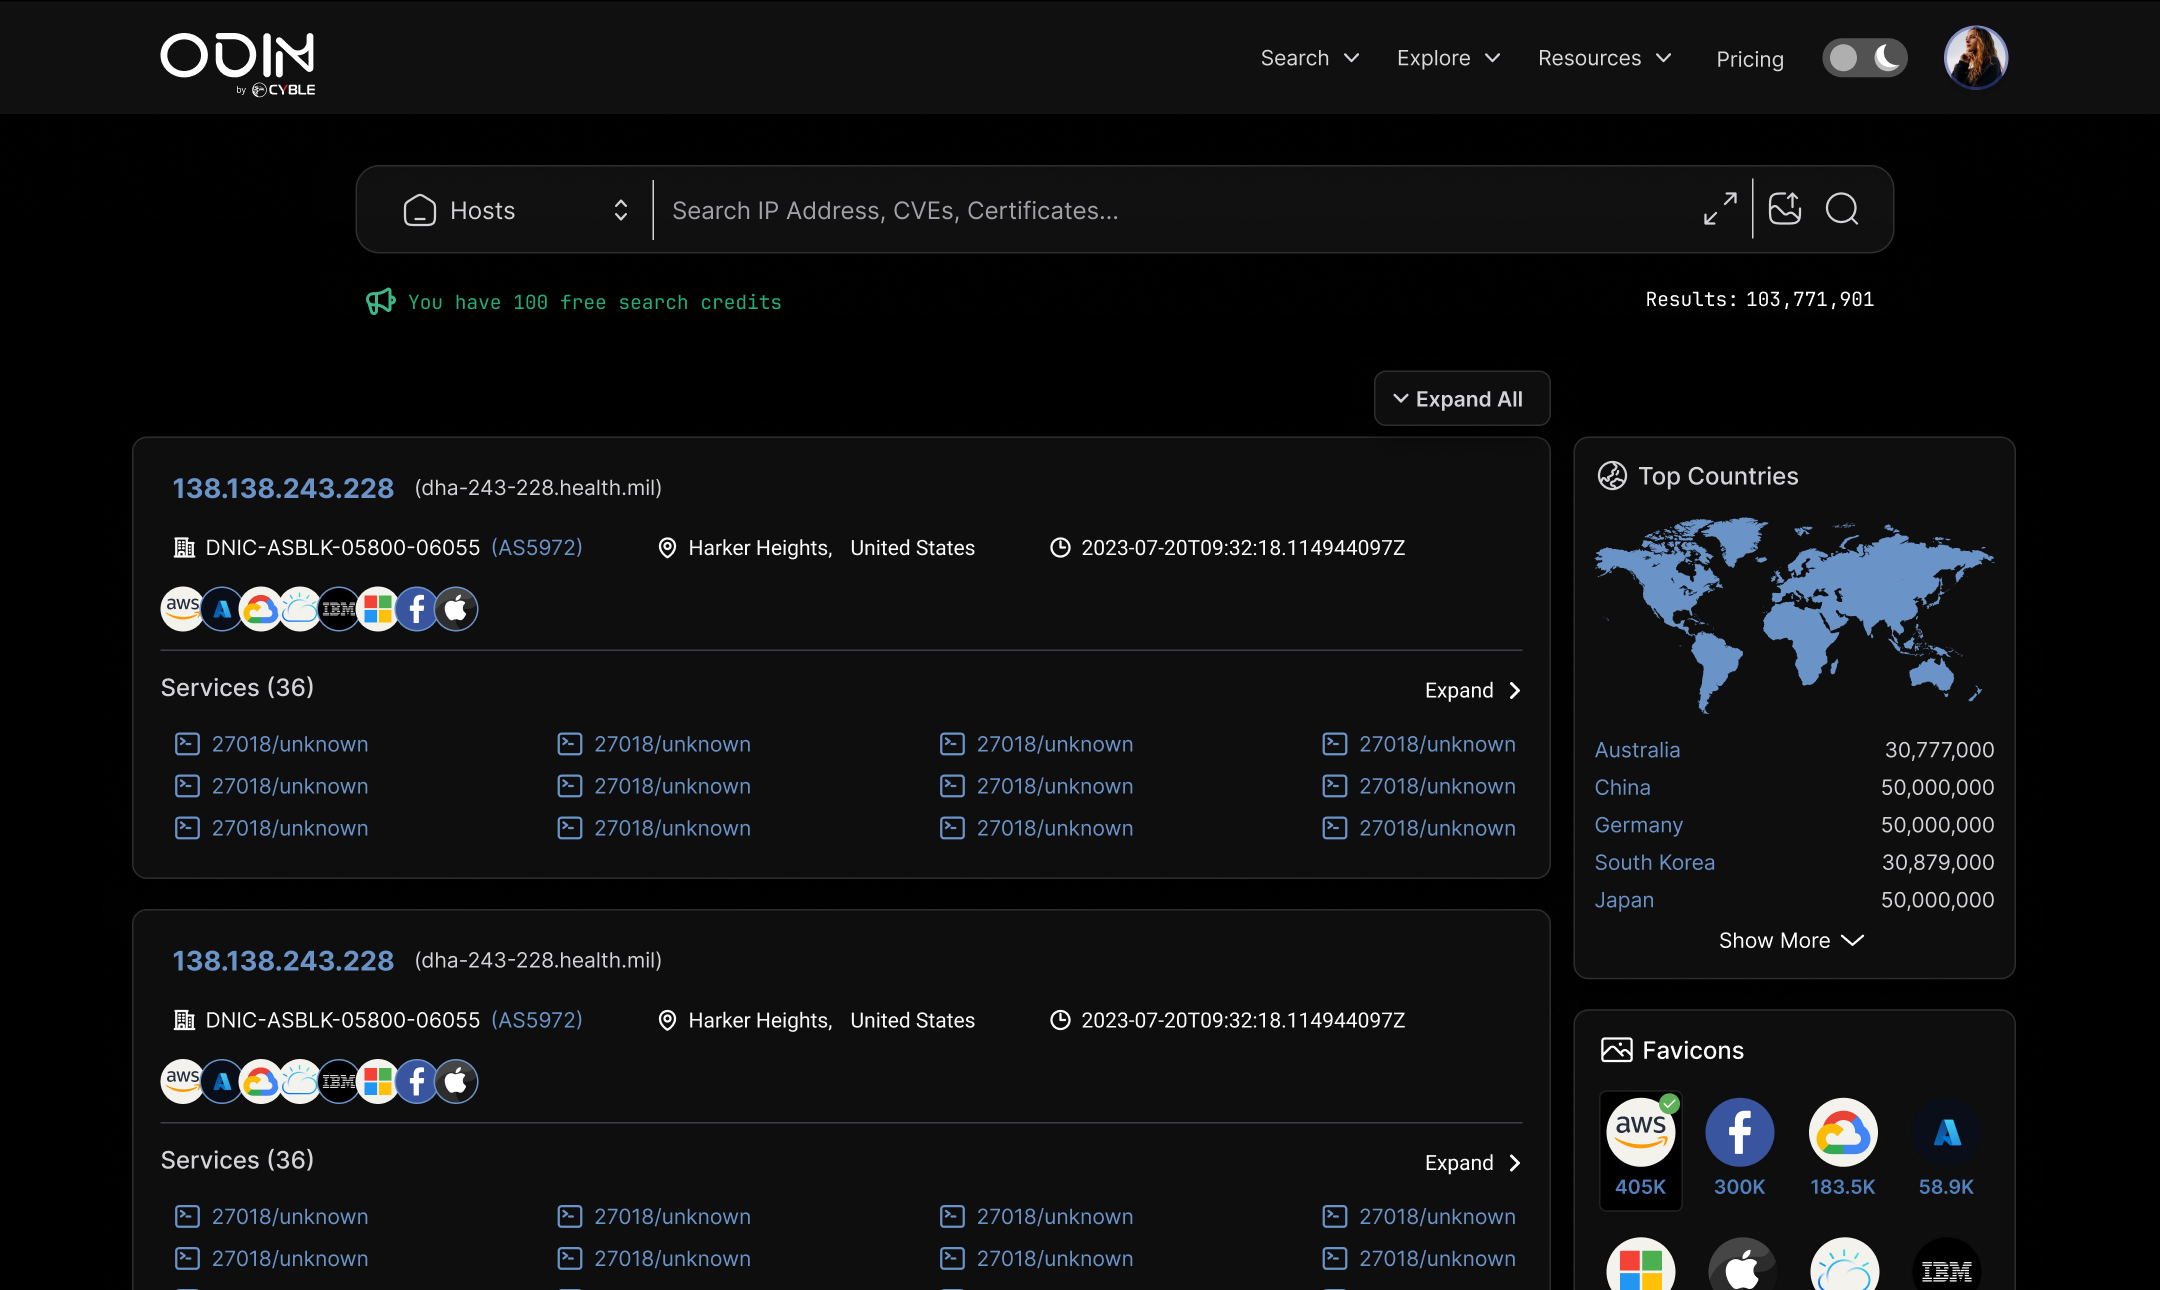Open first 138.138.243.228 host link
This screenshot has width=2160, height=1290.
pos(283,488)
